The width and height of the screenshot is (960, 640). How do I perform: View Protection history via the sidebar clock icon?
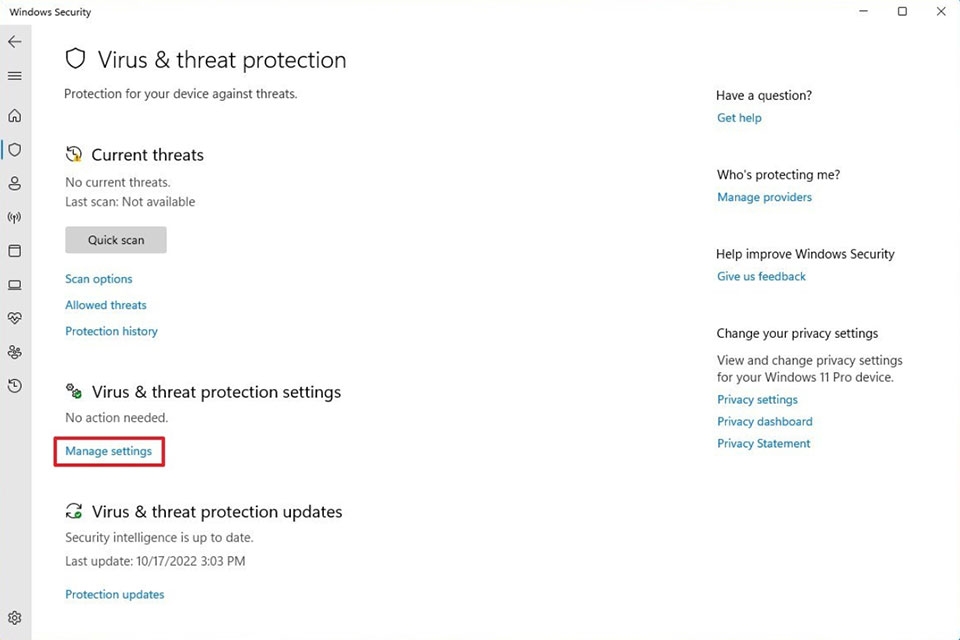[x=14, y=386]
